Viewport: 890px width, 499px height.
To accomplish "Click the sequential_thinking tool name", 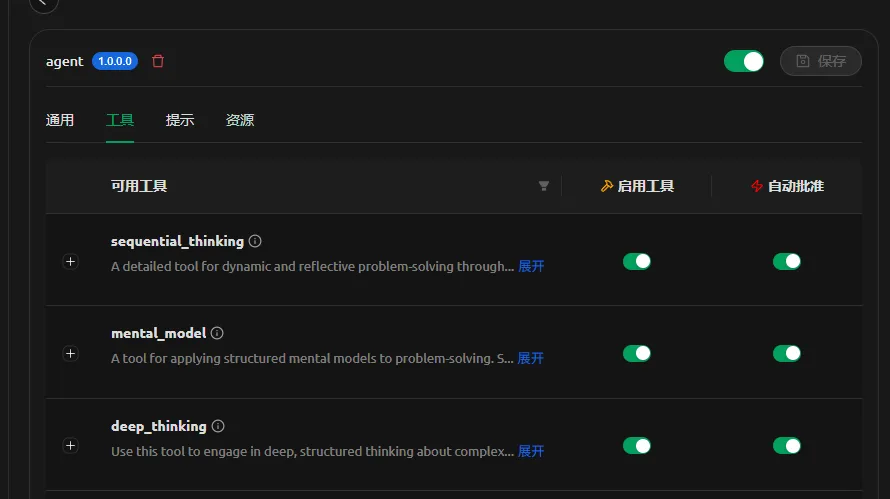I will (x=177, y=241).
